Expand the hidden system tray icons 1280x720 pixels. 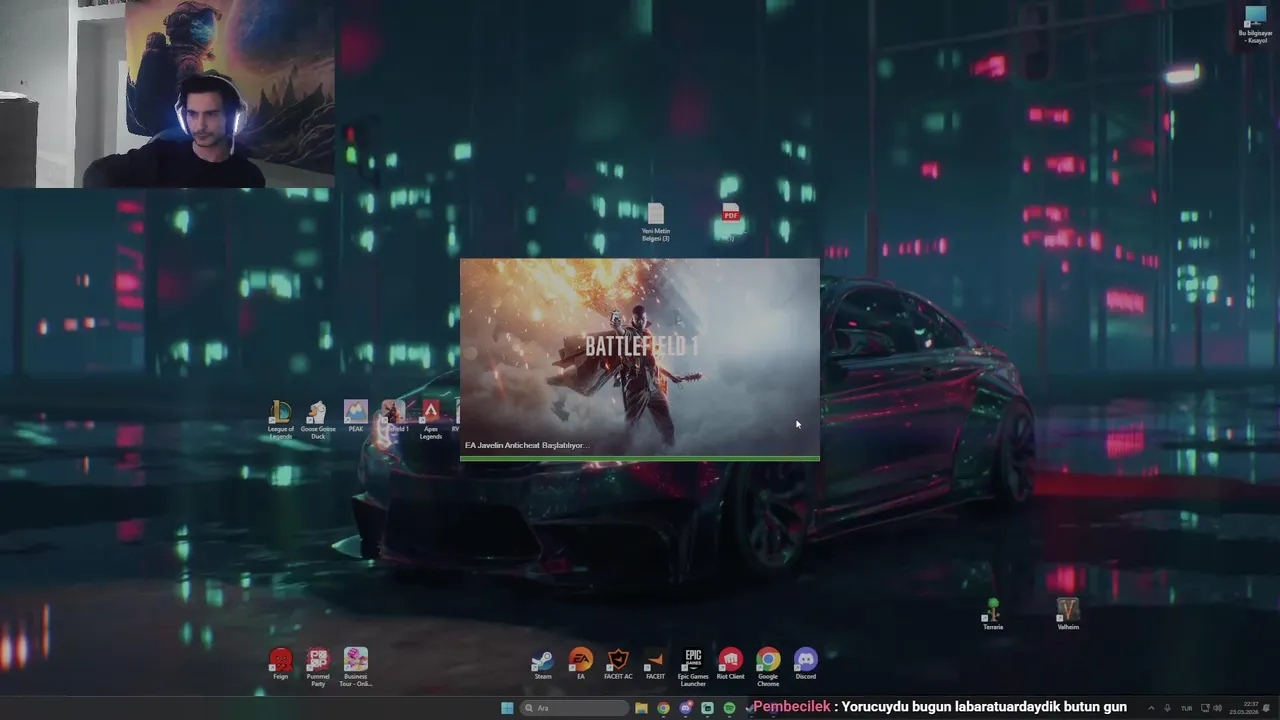[x=1150, y=708]
